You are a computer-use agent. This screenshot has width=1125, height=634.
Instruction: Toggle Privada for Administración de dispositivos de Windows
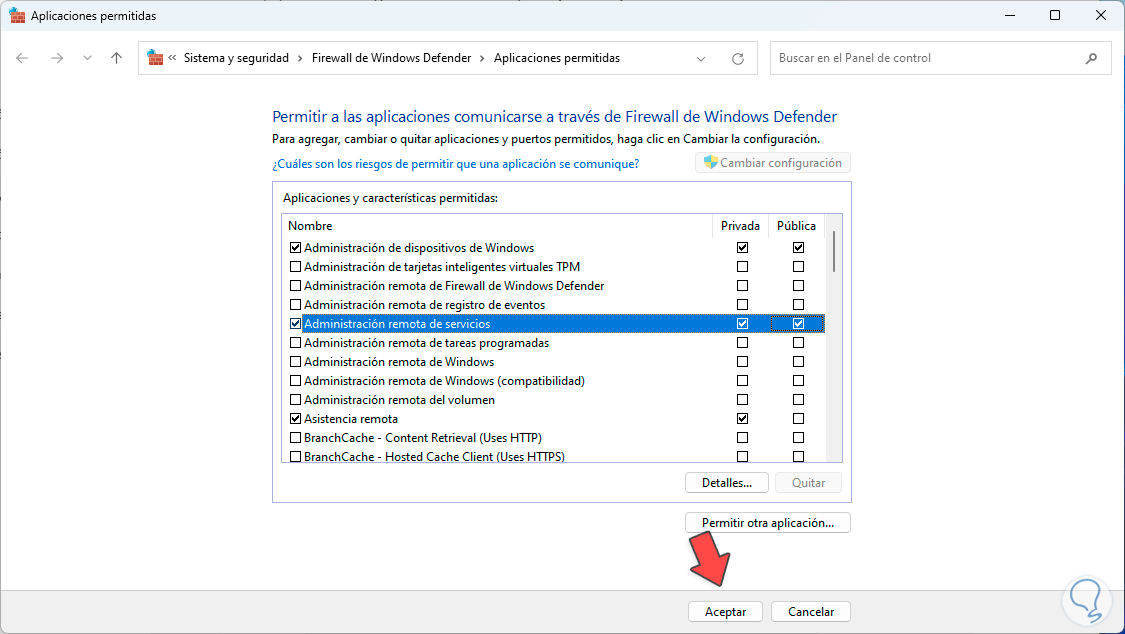click(743, 247)
